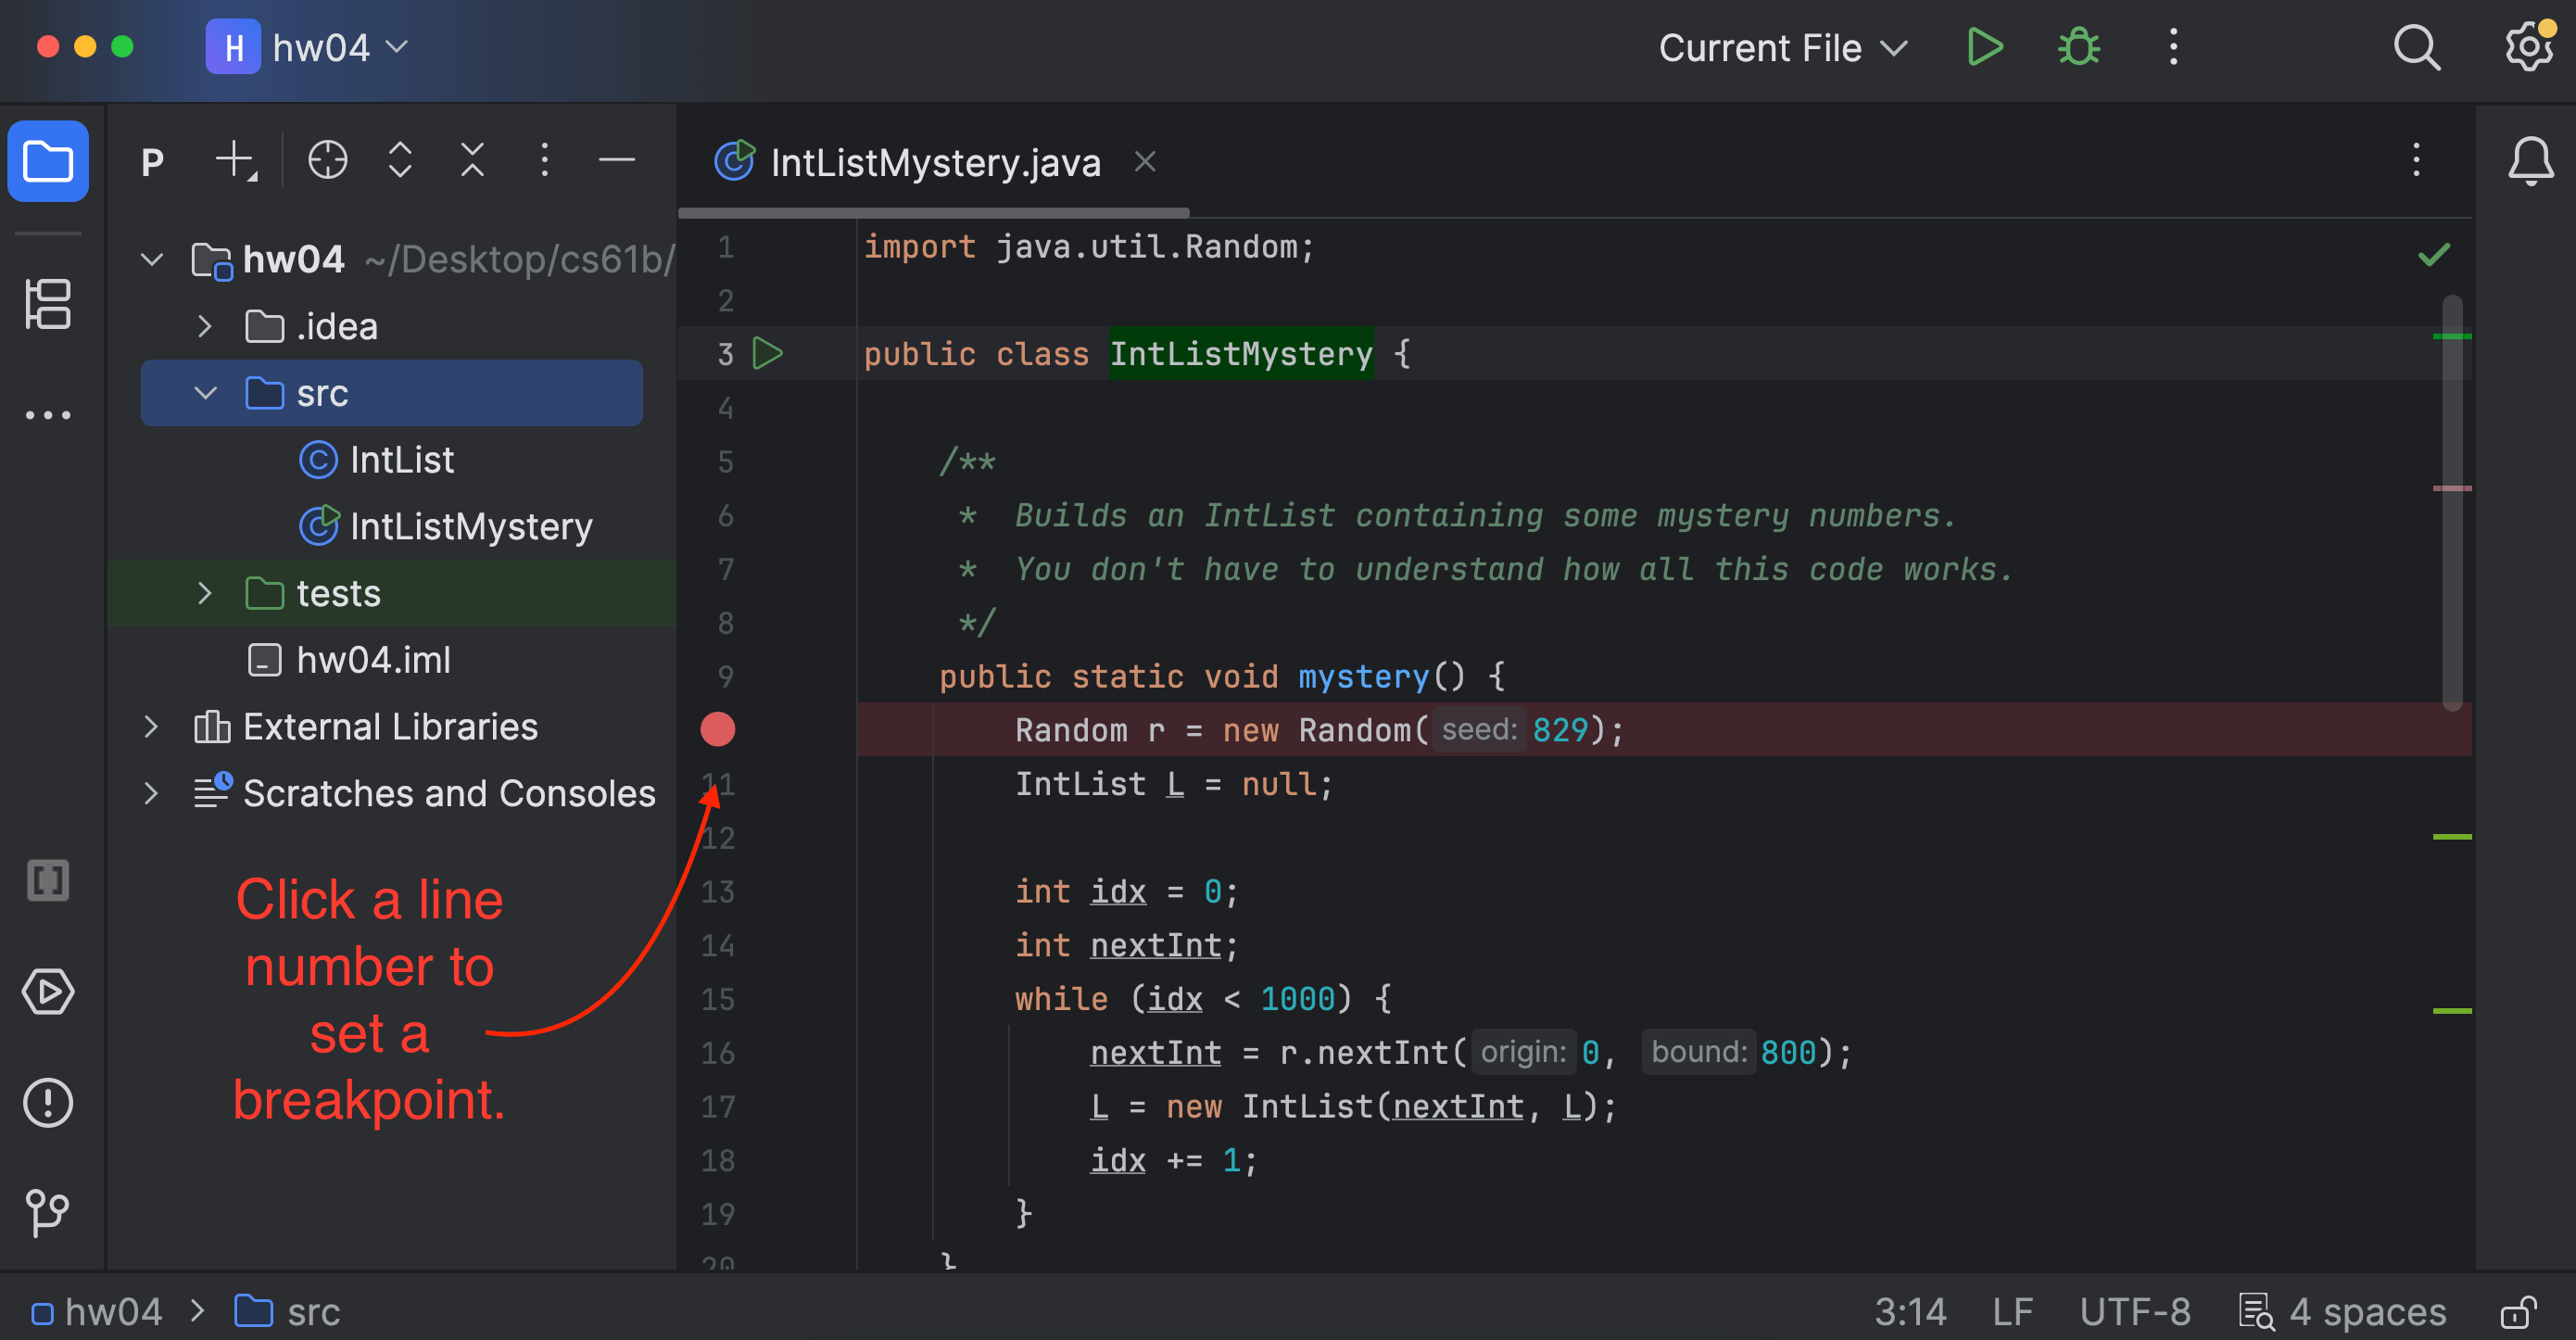Screen dimensions: 2576x1340
Task: Open IntList class in the project tree
Action: [x=401, y=460]
